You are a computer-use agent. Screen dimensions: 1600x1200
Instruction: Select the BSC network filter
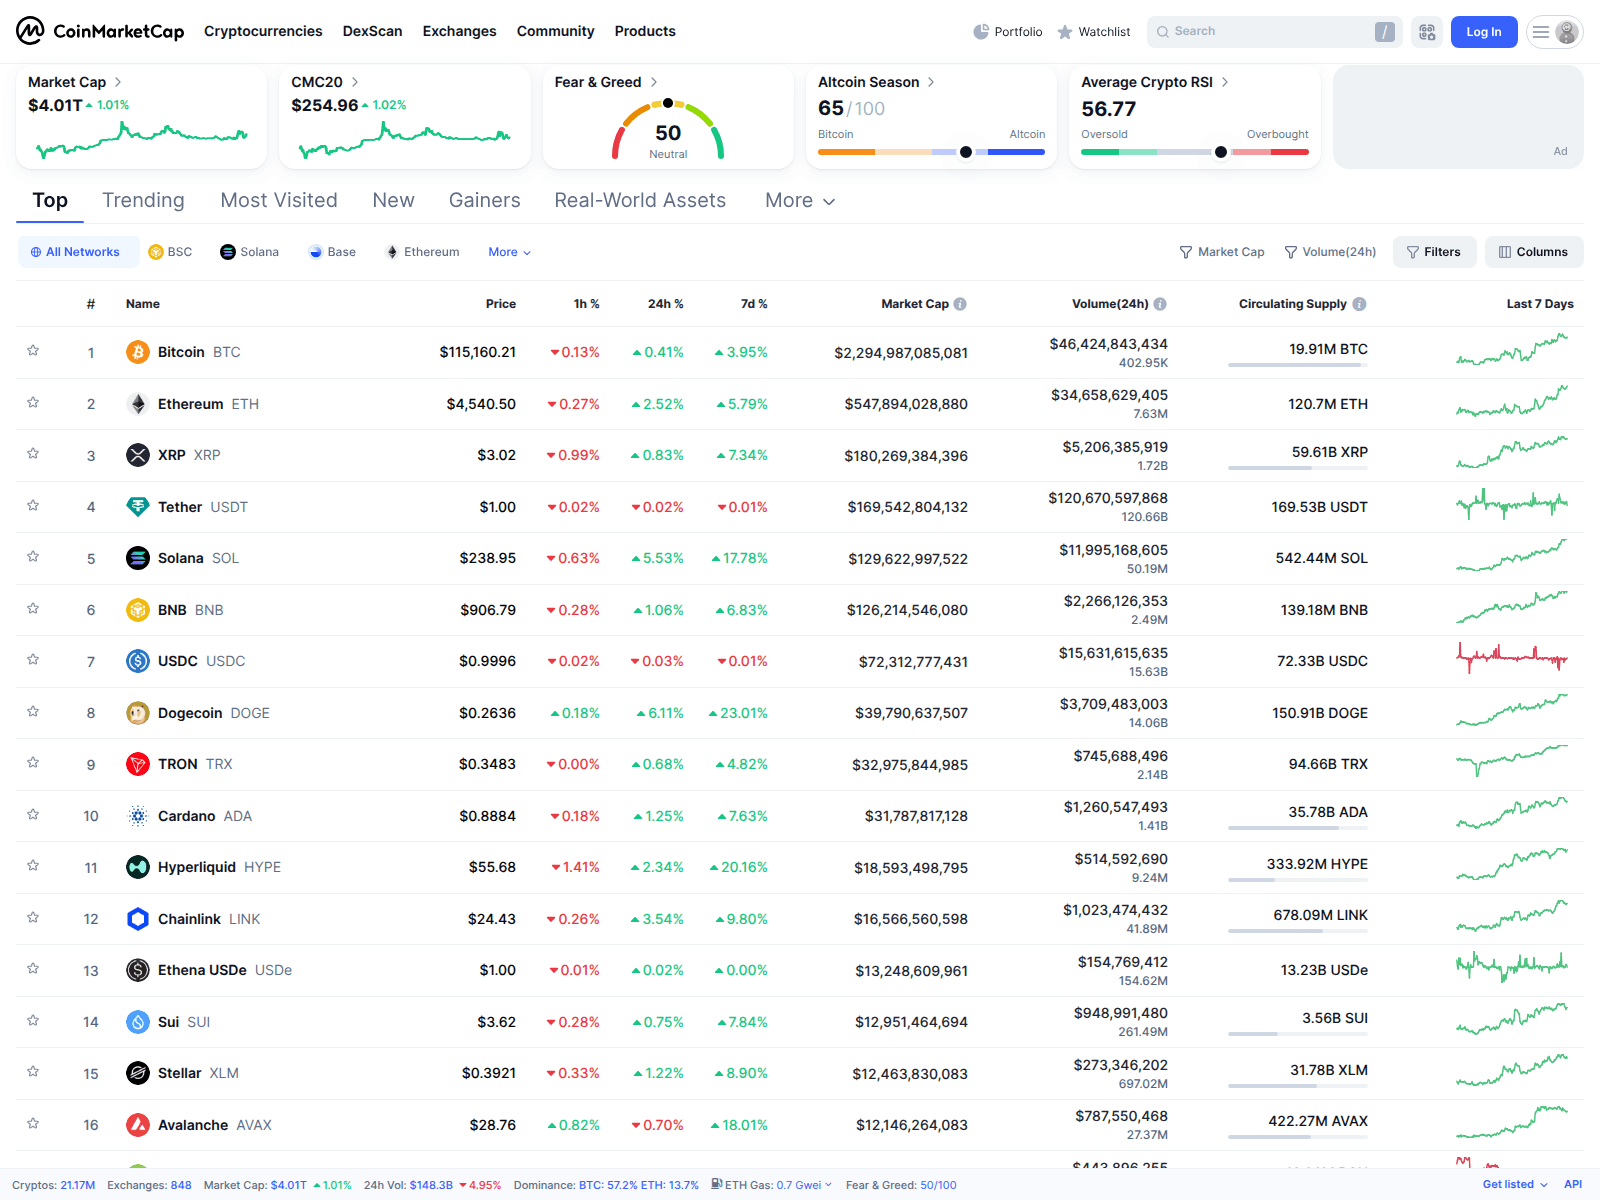coord(170,252)
